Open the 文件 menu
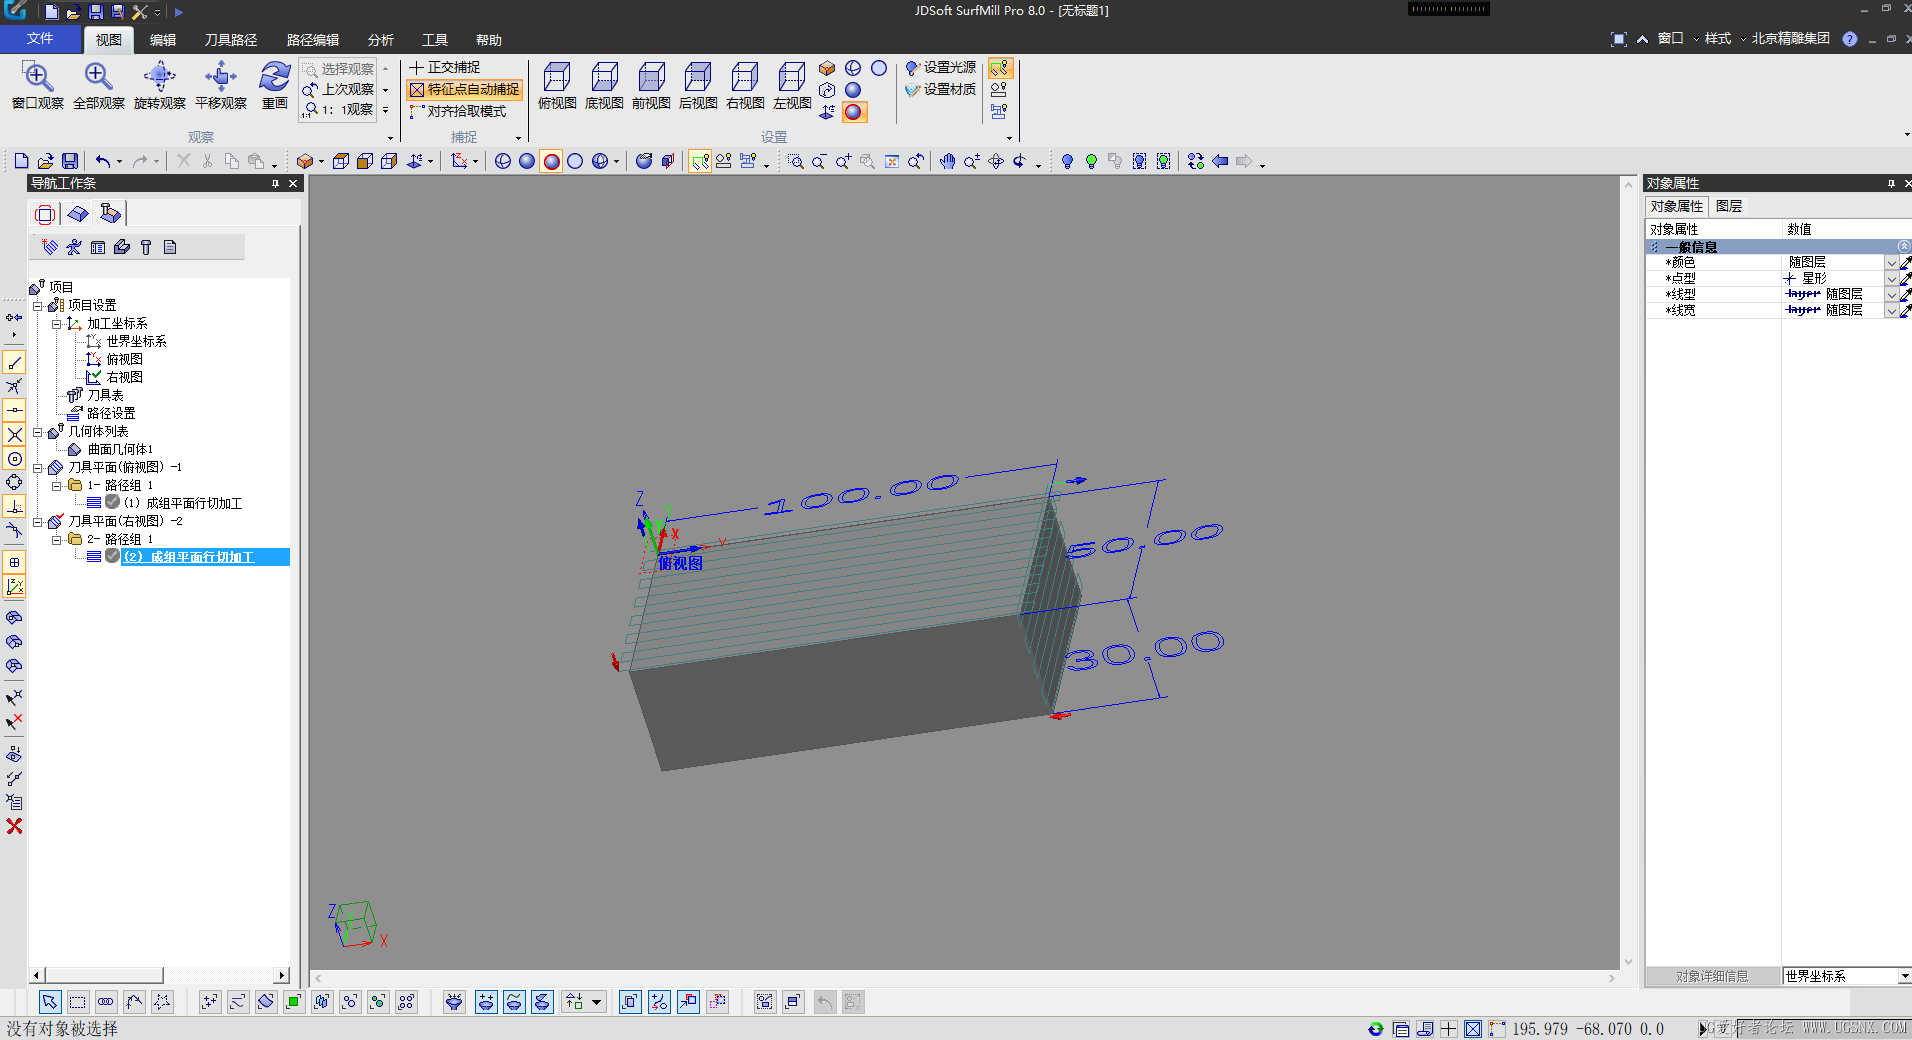1912x1040 pixels. point(40,38)
